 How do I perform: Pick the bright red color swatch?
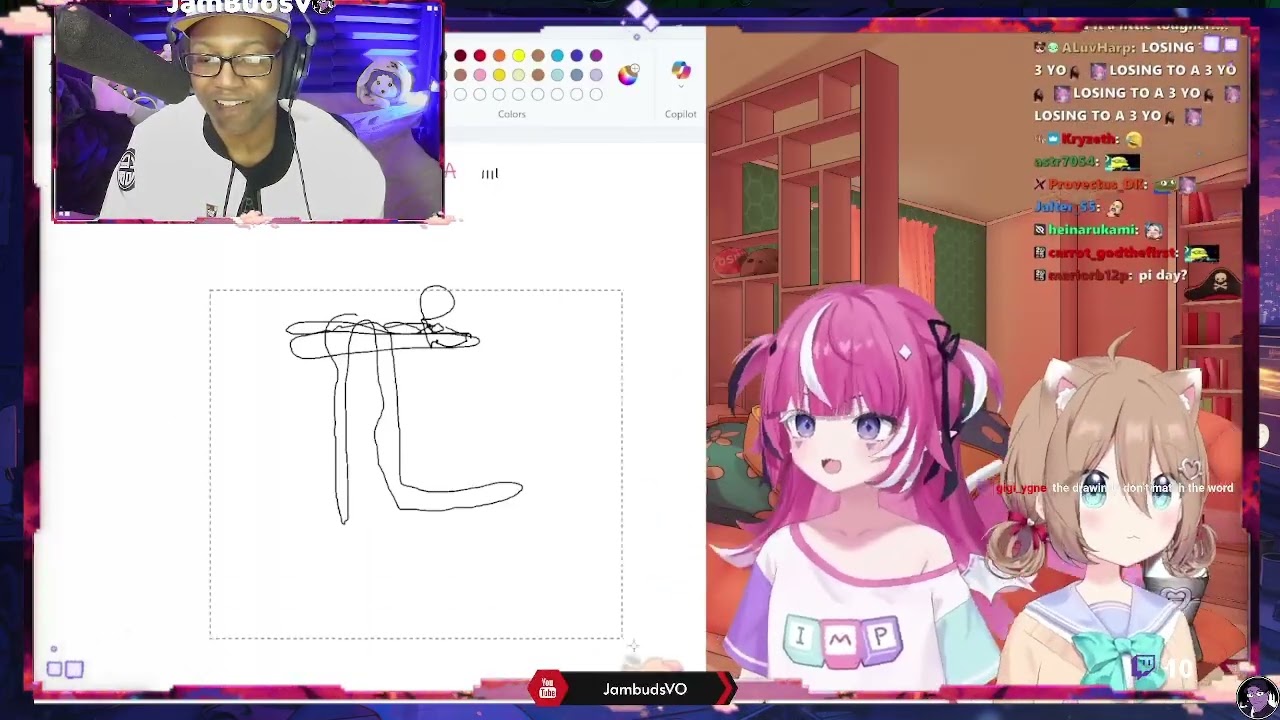point(480,56)
